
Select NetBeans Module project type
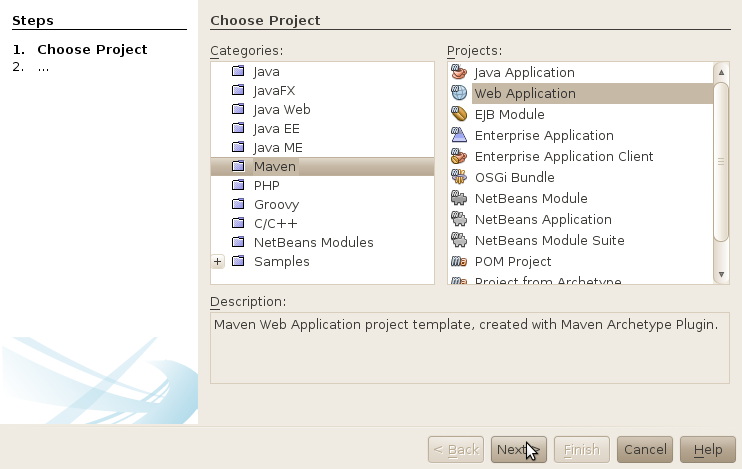pos(531,198)
